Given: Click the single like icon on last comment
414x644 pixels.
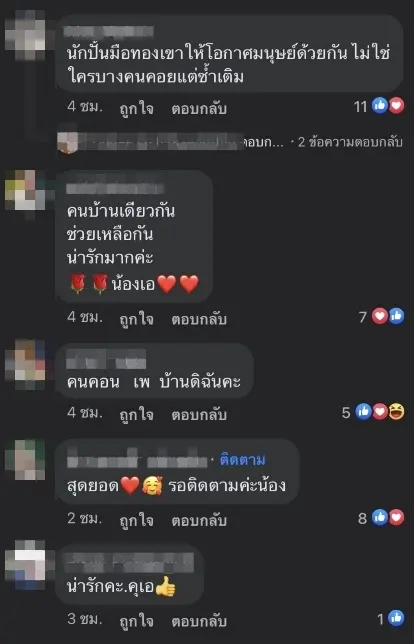Looking at the screenshot, I should (396, 618).
